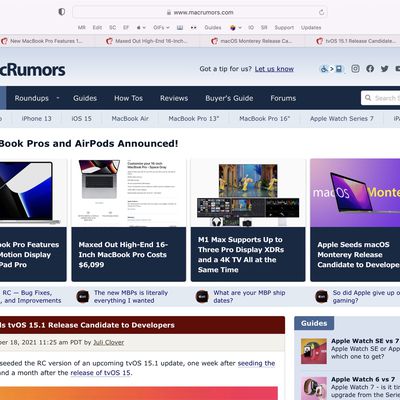
Task: Open MacBook Pro configurator article thumbnail
Action: pos(129,193)
